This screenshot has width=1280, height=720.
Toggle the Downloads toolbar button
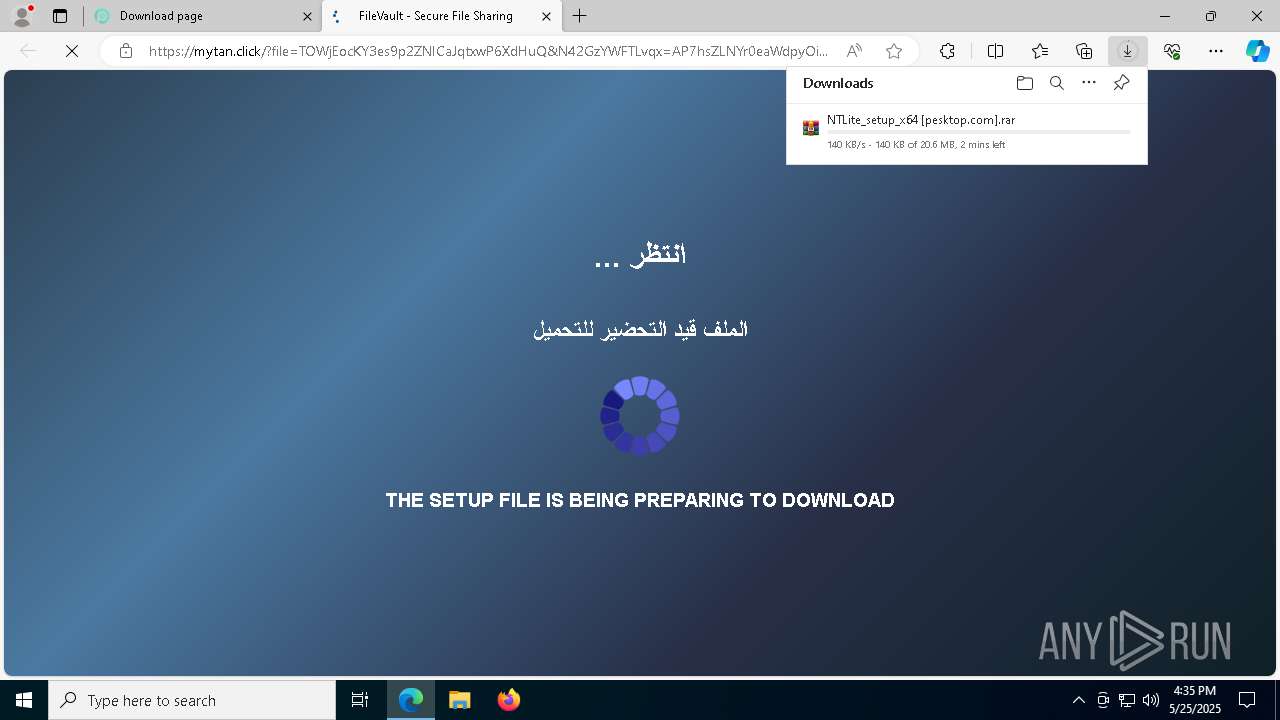coord(1127,51)
